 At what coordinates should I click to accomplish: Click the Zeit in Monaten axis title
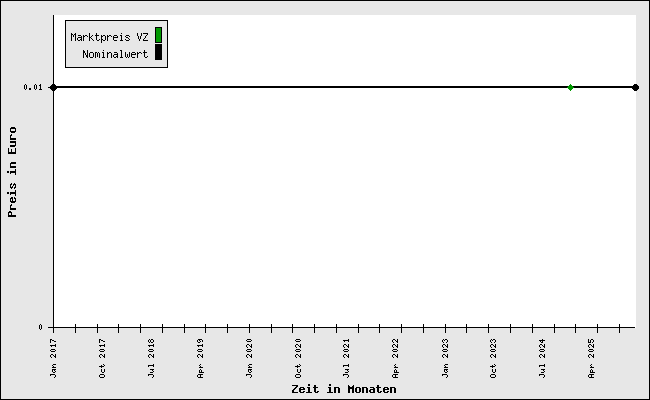(343, 389)
